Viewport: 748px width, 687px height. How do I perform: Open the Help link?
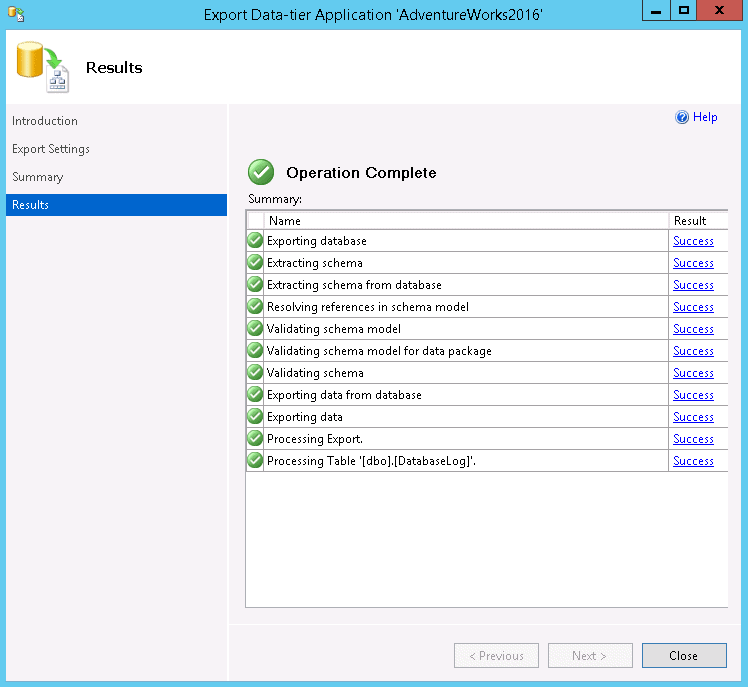[x=705, y=117]
